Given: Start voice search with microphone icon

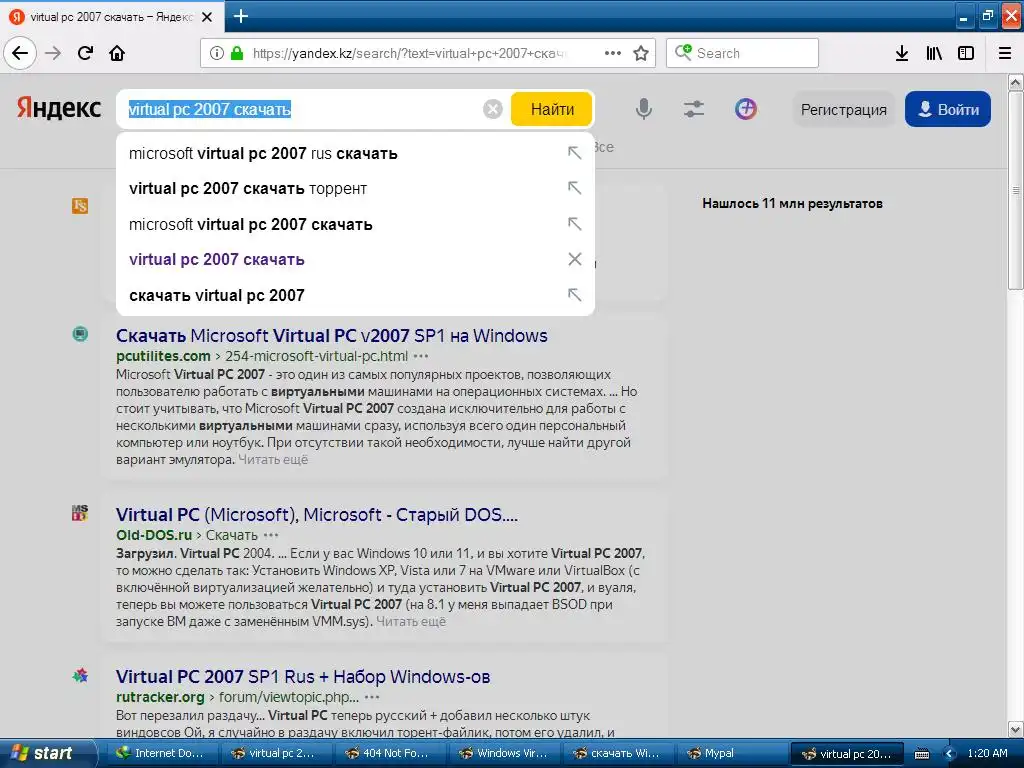Looking at the screenshot, I should [643, 109].
